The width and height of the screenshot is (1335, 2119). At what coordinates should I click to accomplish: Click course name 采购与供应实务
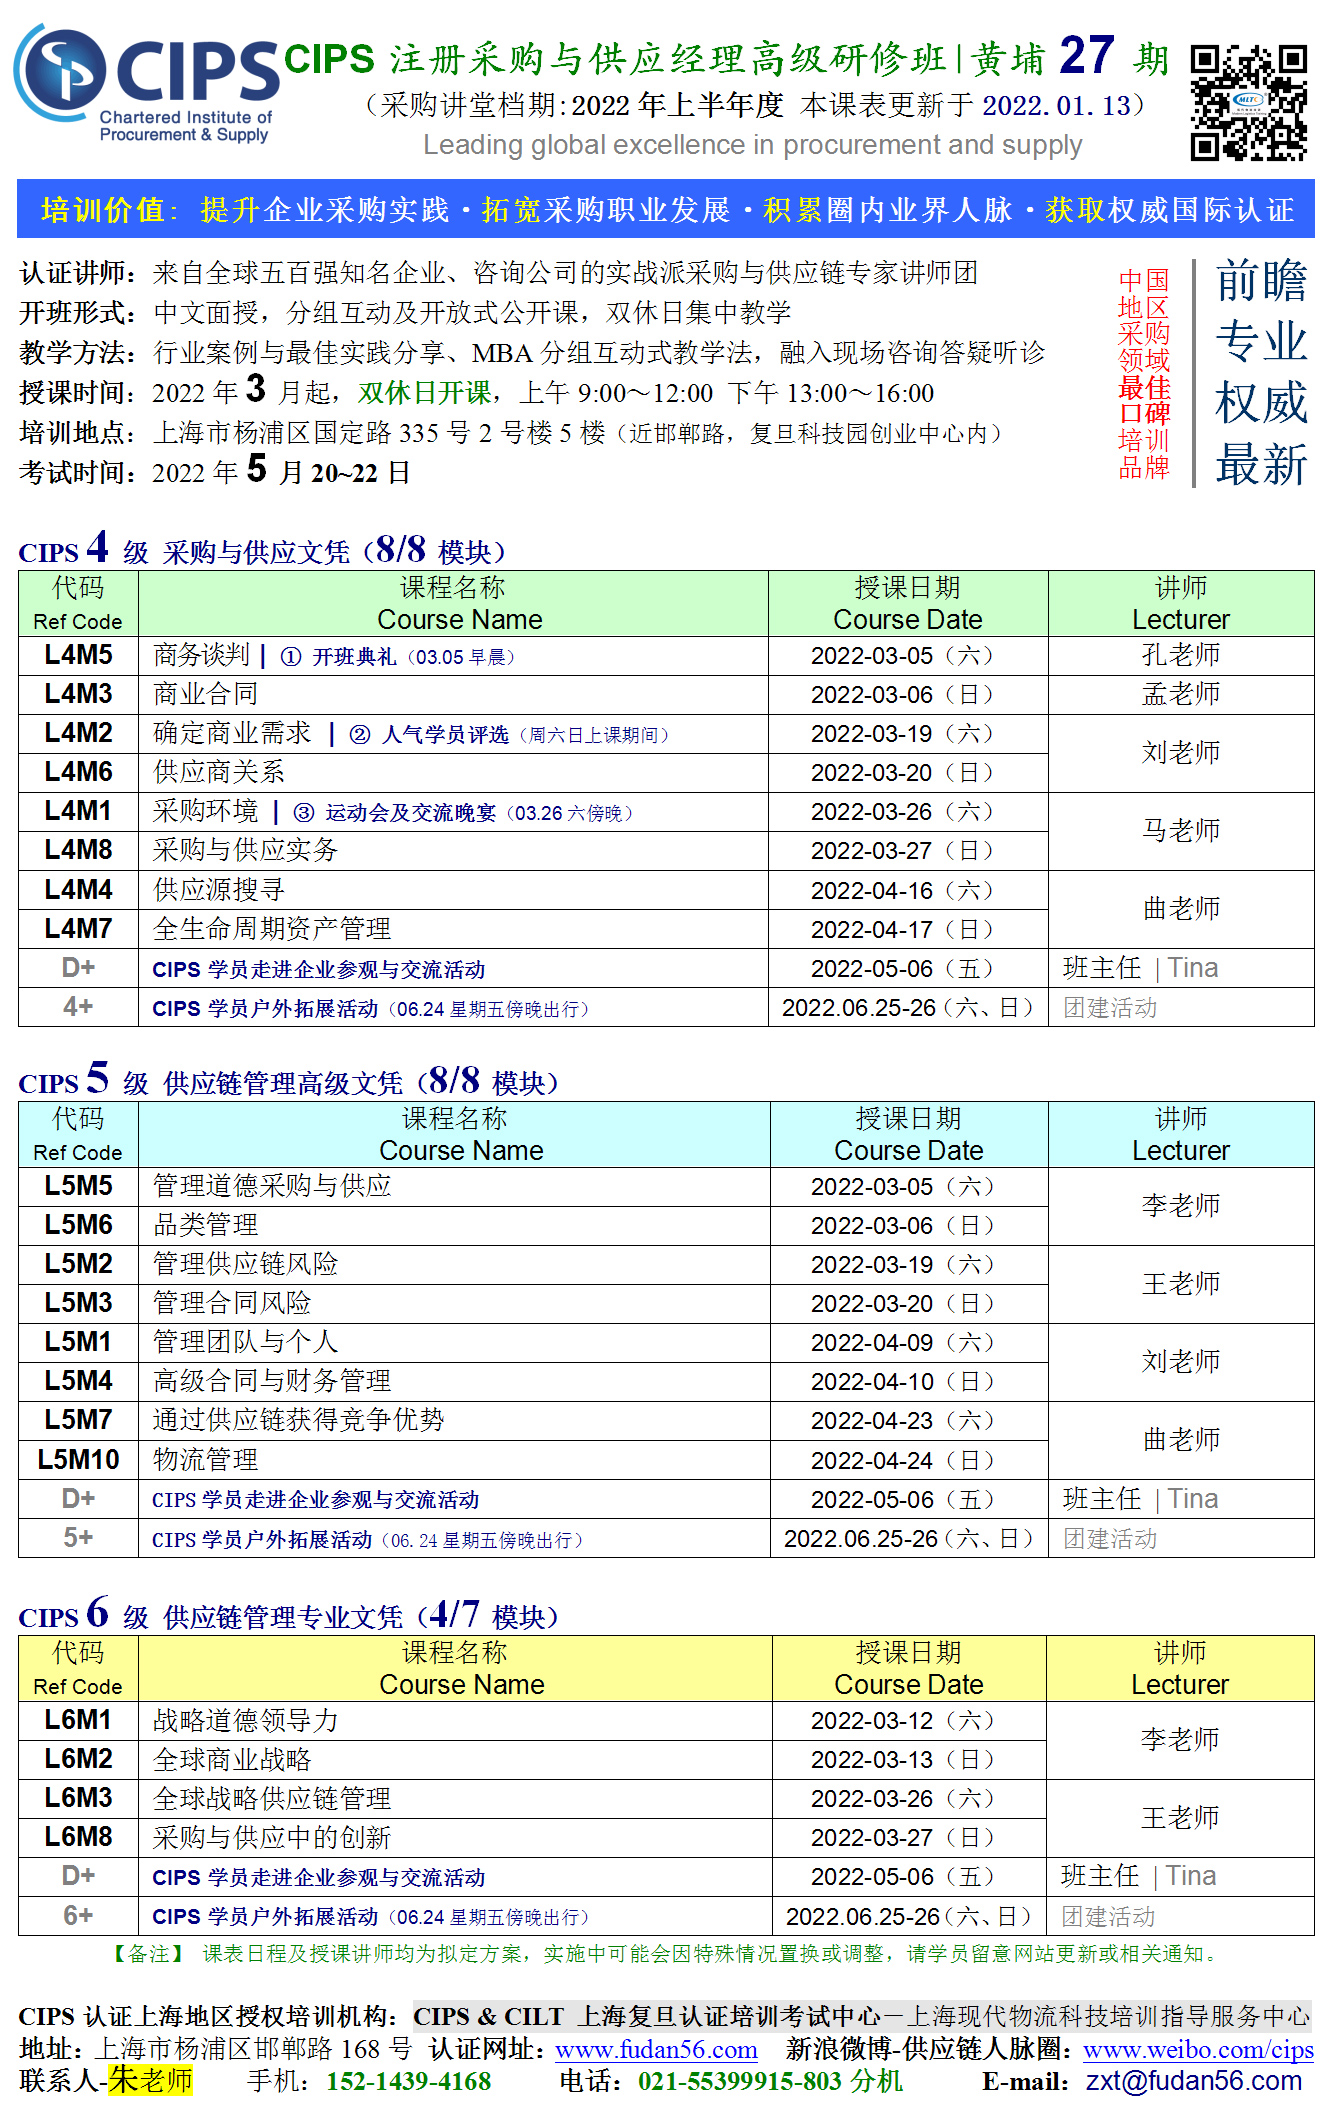(246, 850)
